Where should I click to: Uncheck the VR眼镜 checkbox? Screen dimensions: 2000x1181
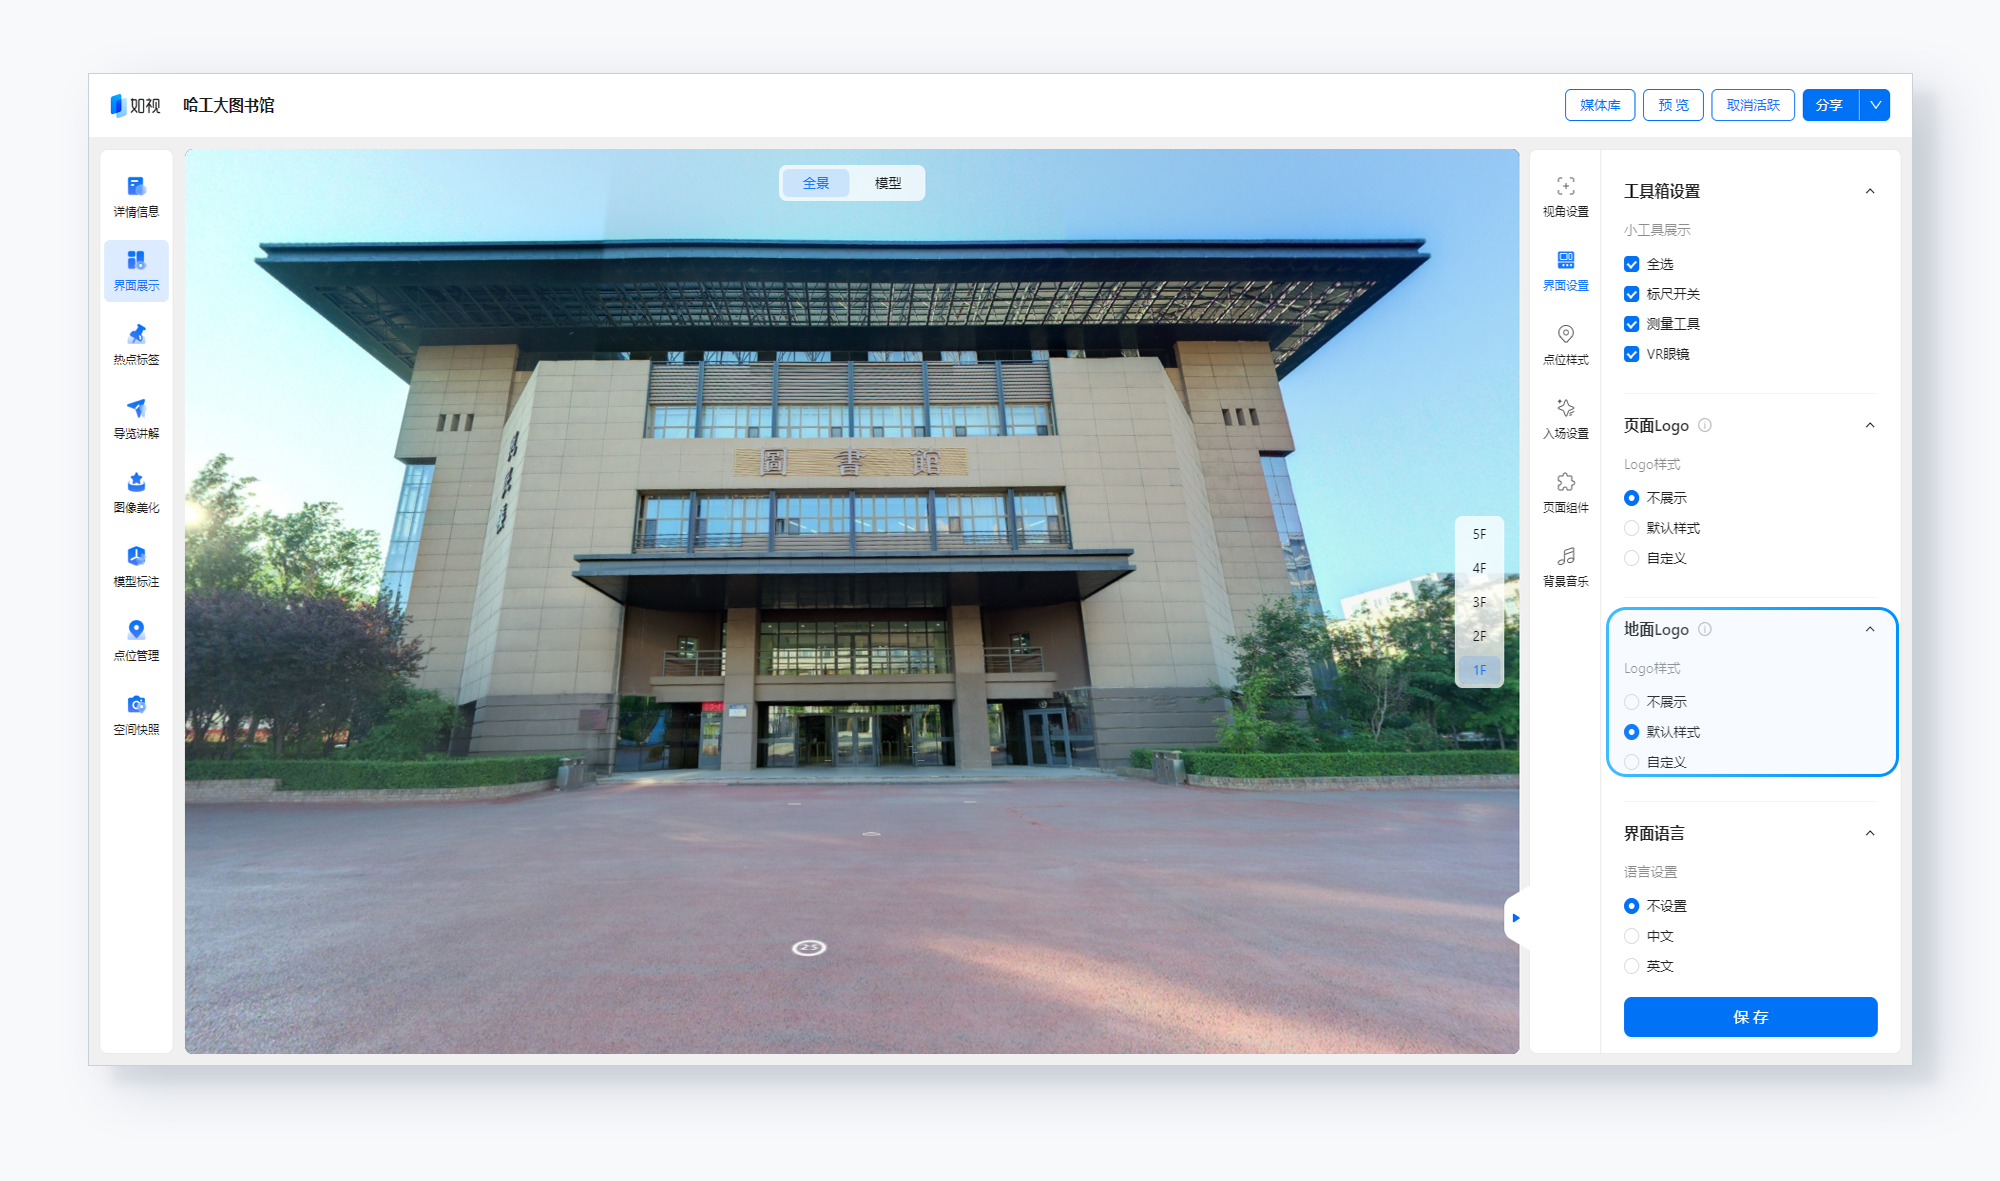(x=1631, y=354)
